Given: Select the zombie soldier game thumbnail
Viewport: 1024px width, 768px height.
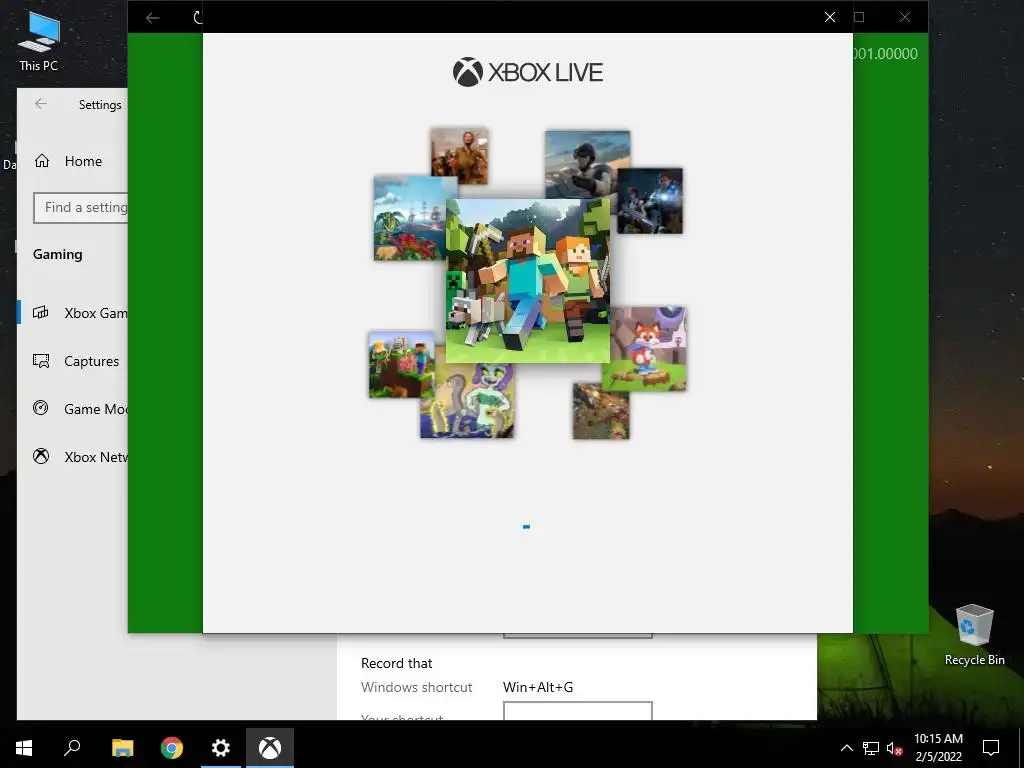Looking at the screenshot, I should (459, 155).
